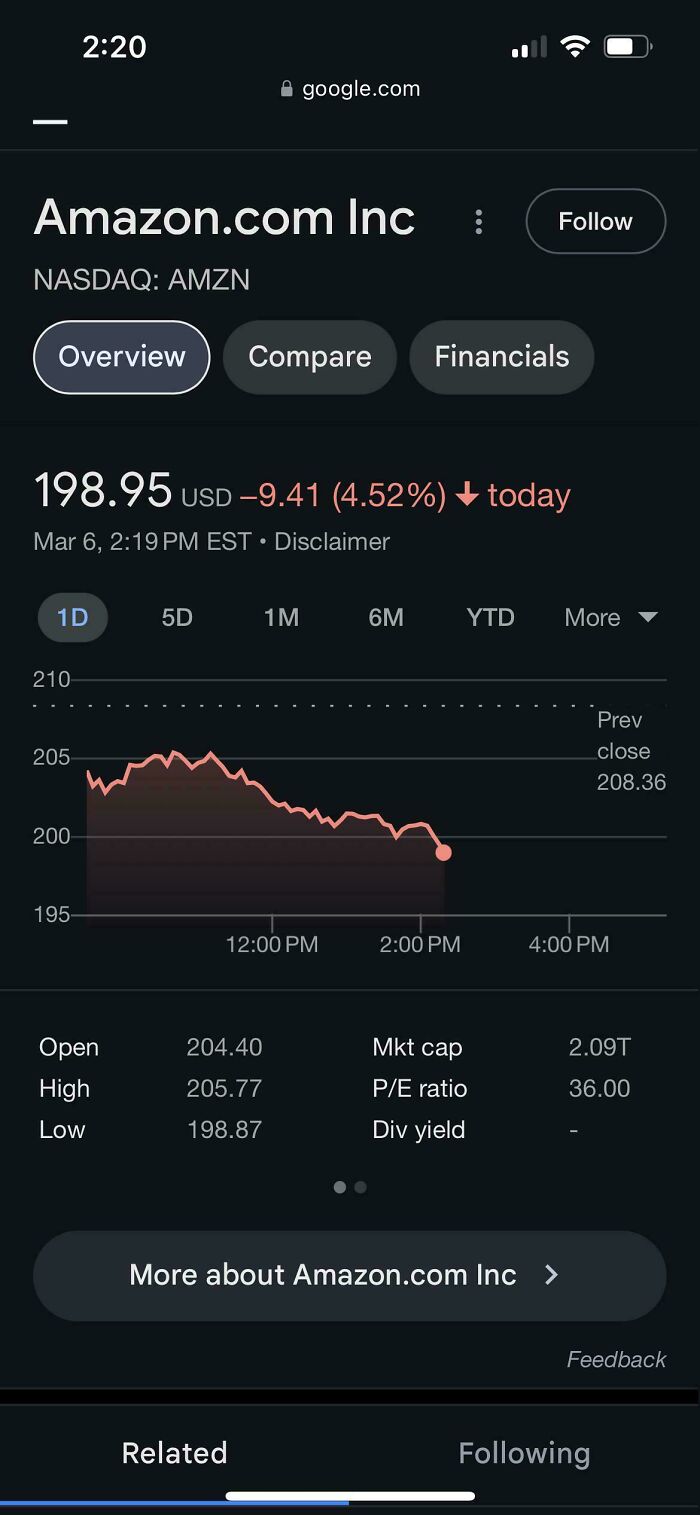Tap the second carousel dot below stats
This screenshot has height=1515, width=700.
pos(360,1187)
